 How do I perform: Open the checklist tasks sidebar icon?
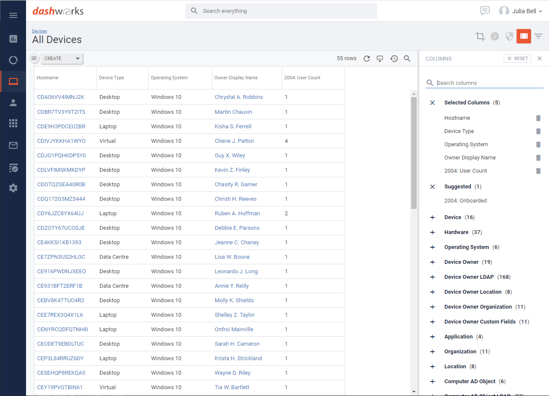pyautogui.click(x=13, y=168)
